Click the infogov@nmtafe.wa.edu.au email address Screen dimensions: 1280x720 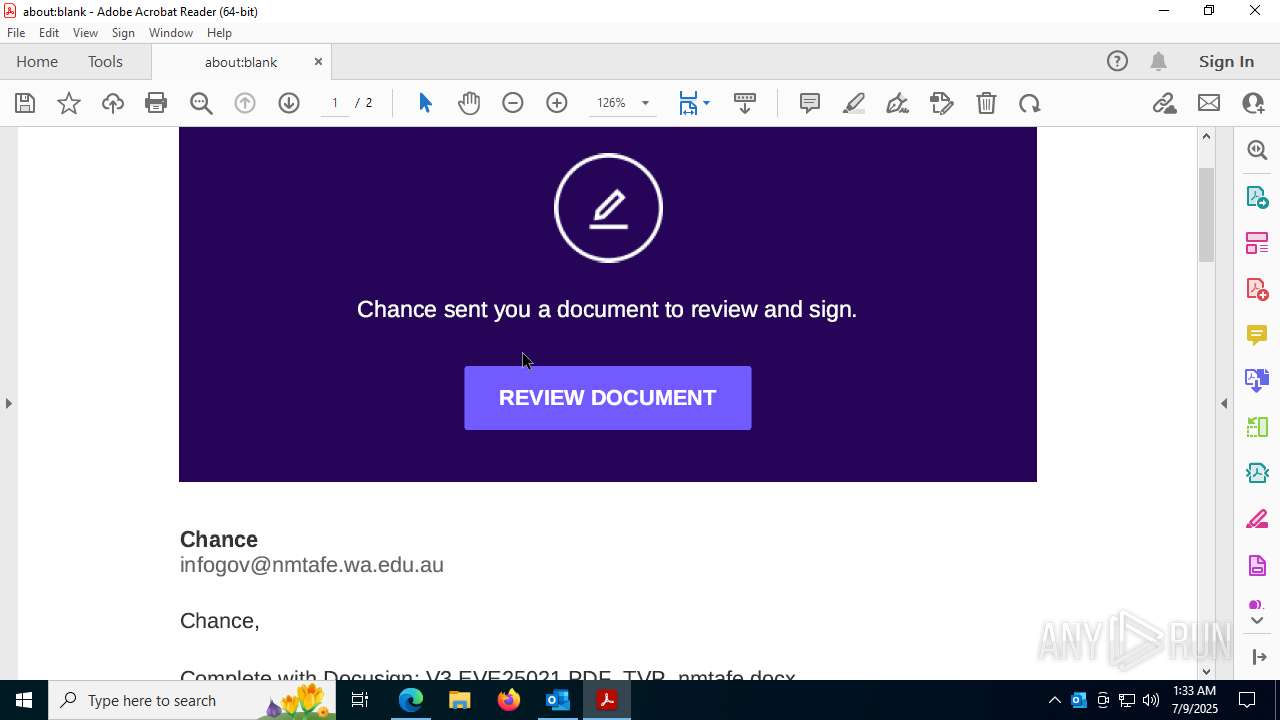(312, 565)
